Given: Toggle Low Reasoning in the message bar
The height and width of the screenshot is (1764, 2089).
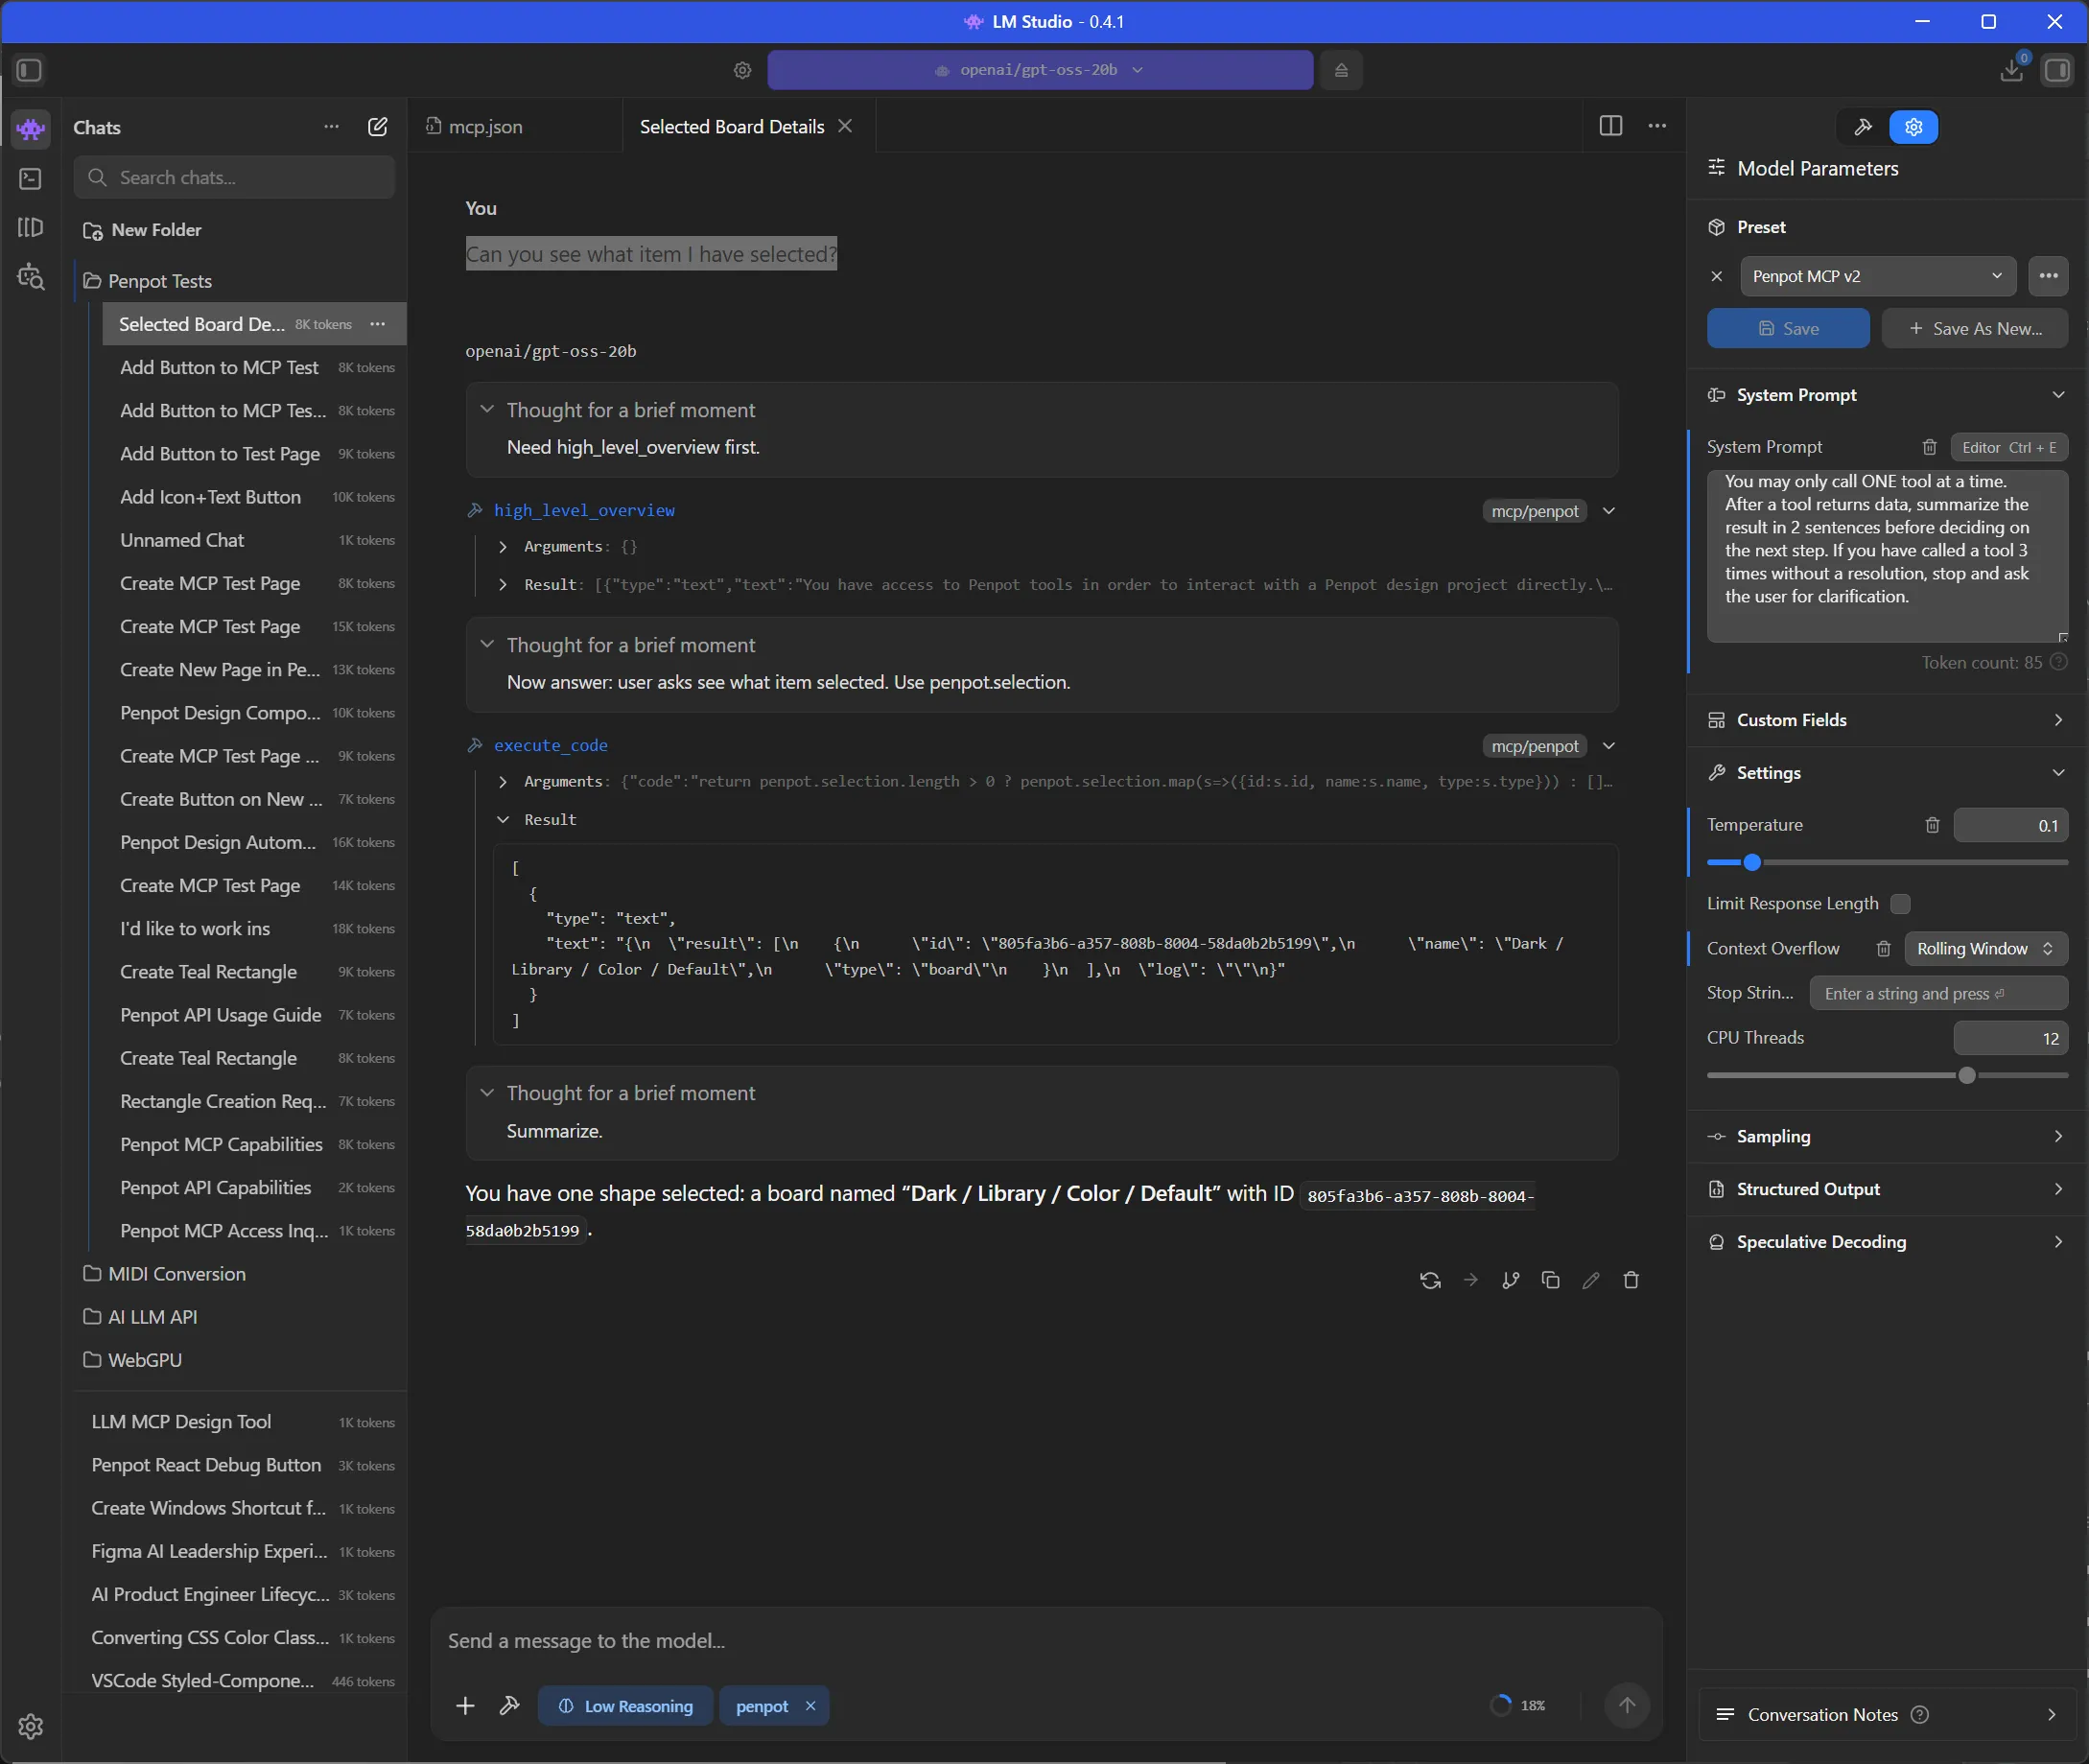Looking at the screenshot, I should tap(625, 1705).
